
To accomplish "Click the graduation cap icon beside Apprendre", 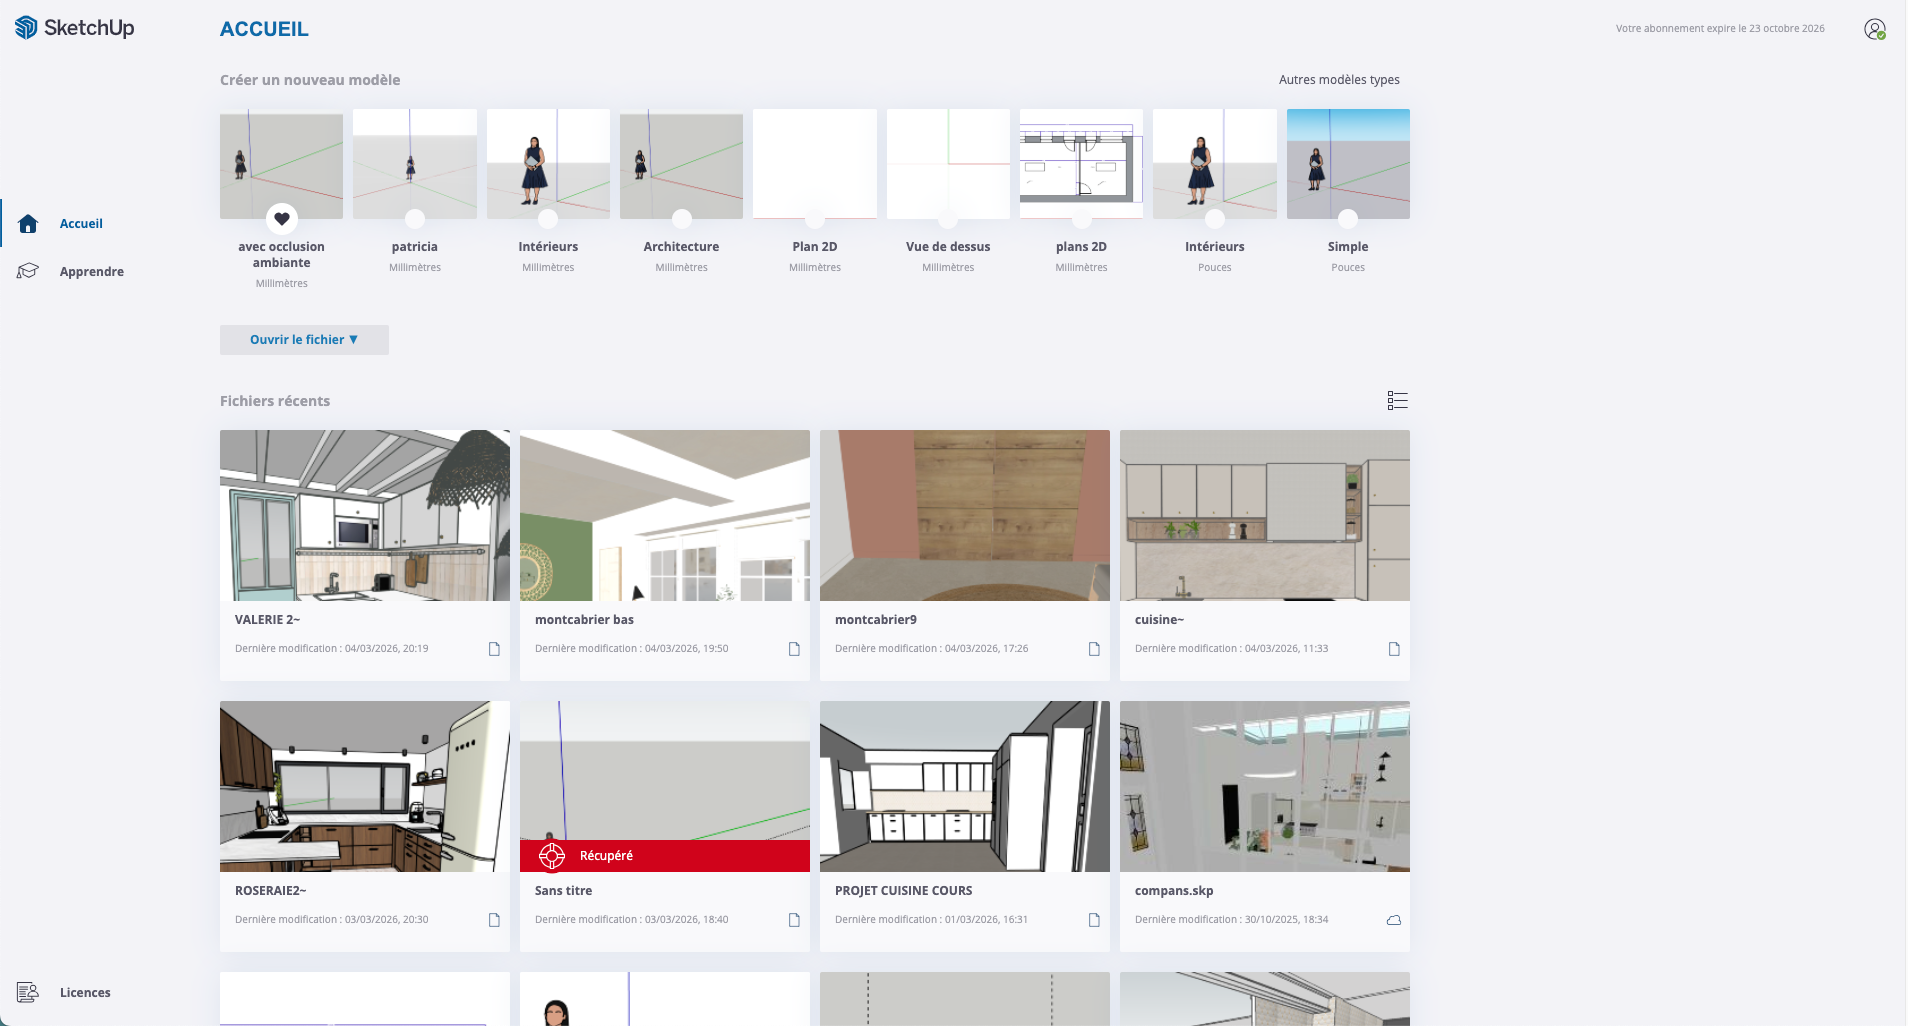I will [x=28, y=270].
